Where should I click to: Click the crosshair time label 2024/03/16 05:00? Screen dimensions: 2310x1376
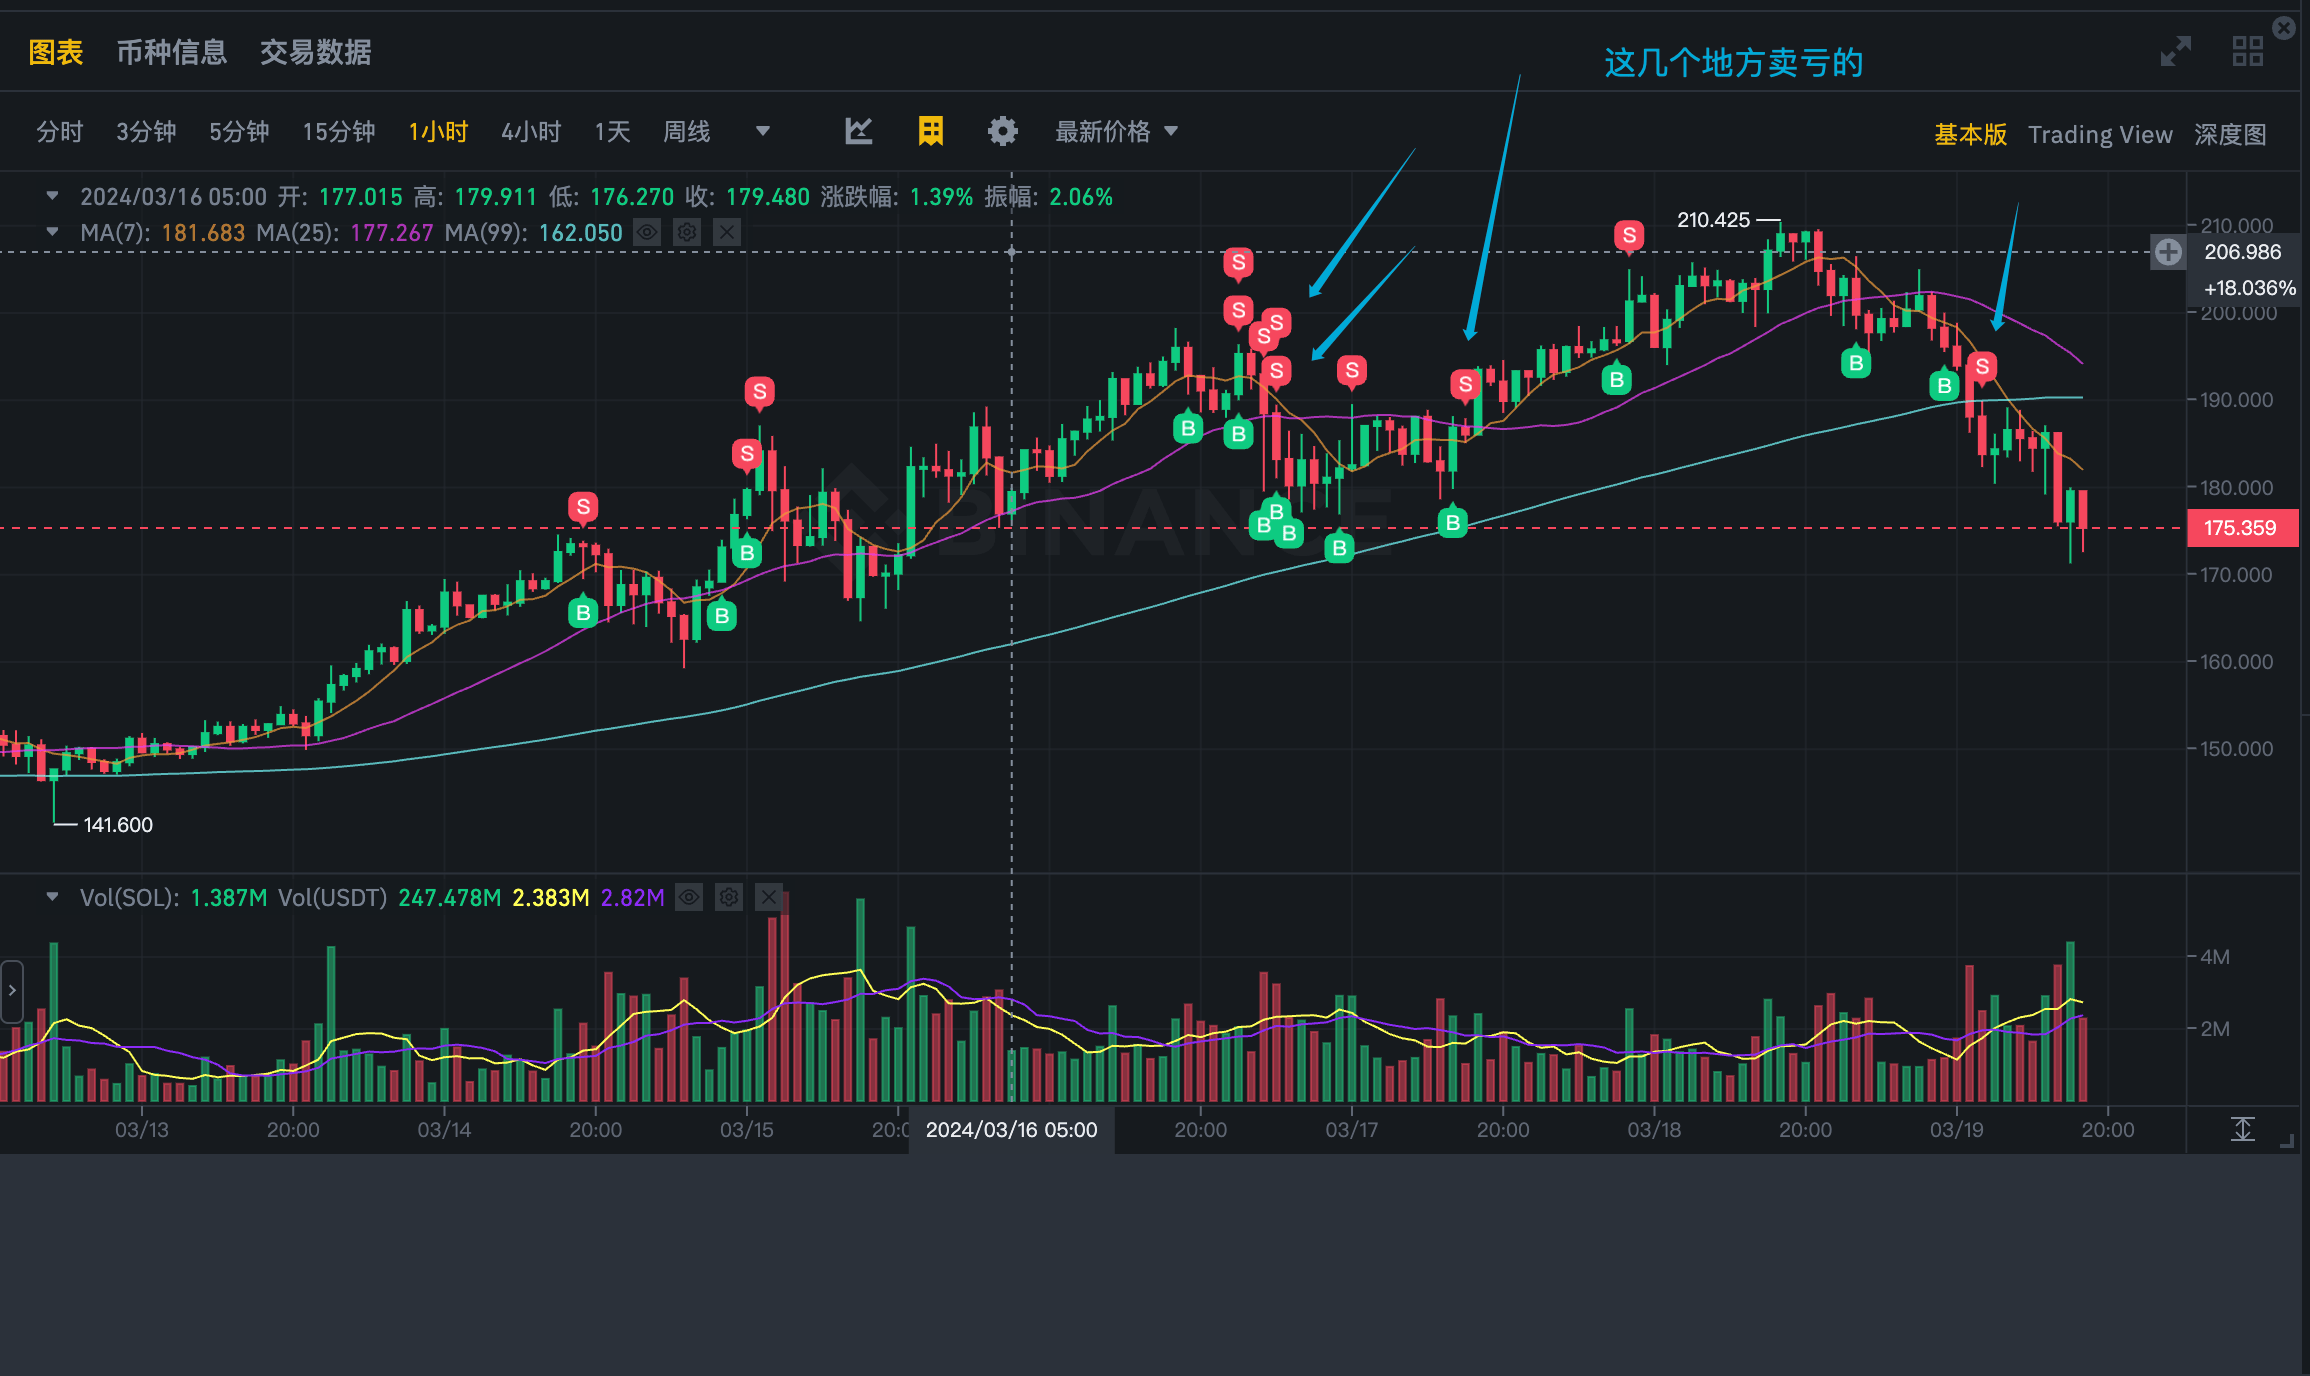[1012, 1130]
